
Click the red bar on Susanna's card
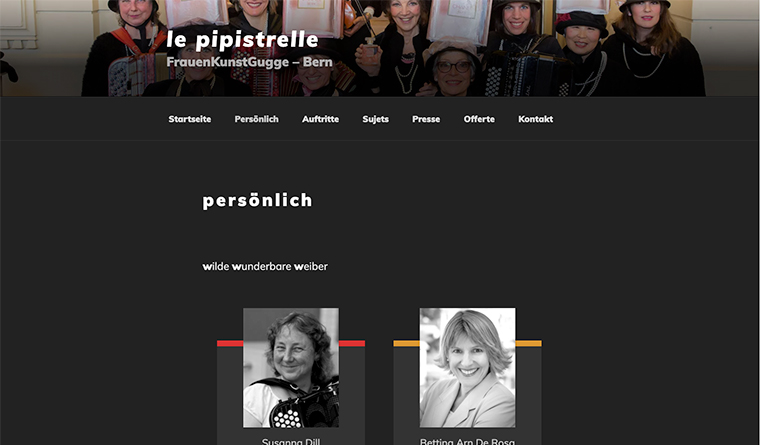(352, 344)
